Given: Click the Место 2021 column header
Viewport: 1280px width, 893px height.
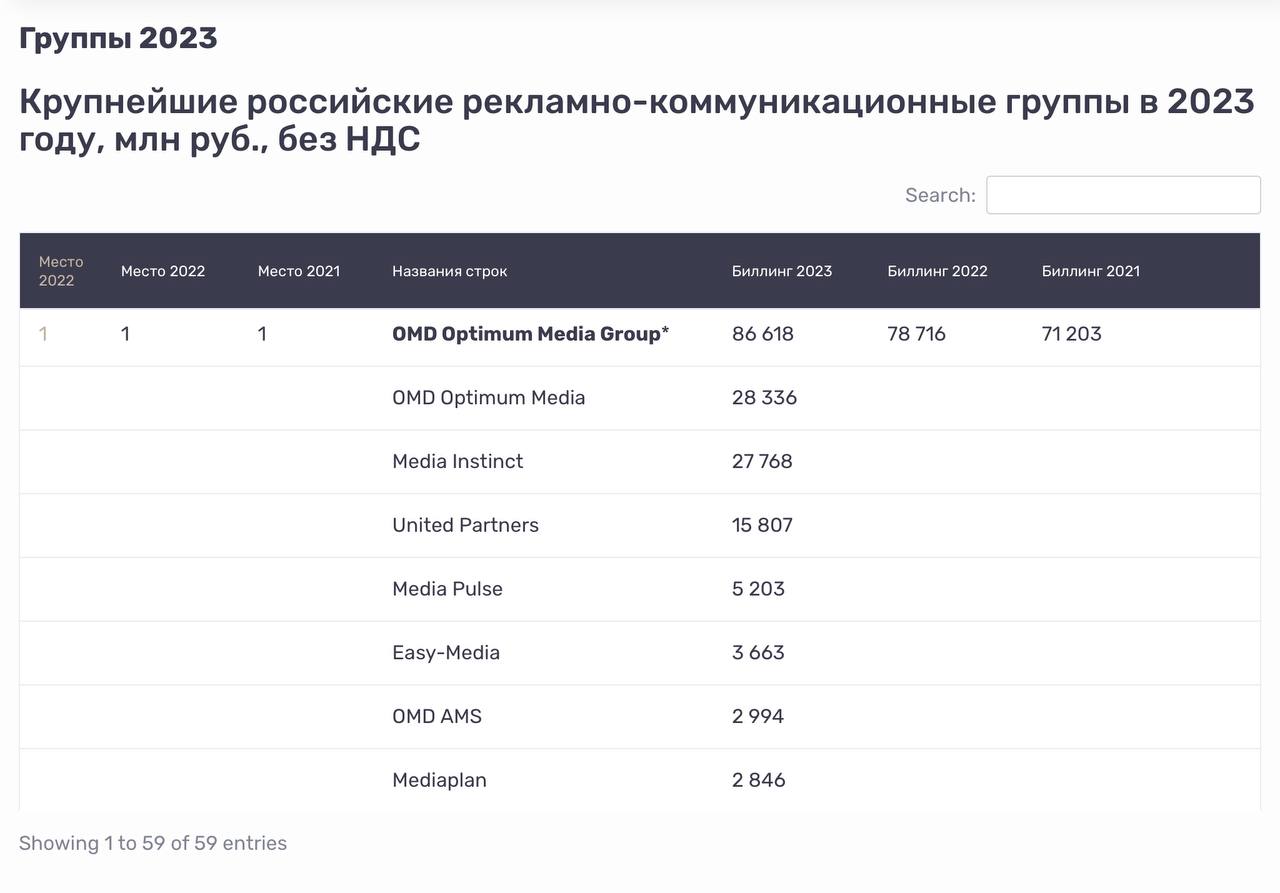Looking at the screenshot, I should tap(298, 271).
